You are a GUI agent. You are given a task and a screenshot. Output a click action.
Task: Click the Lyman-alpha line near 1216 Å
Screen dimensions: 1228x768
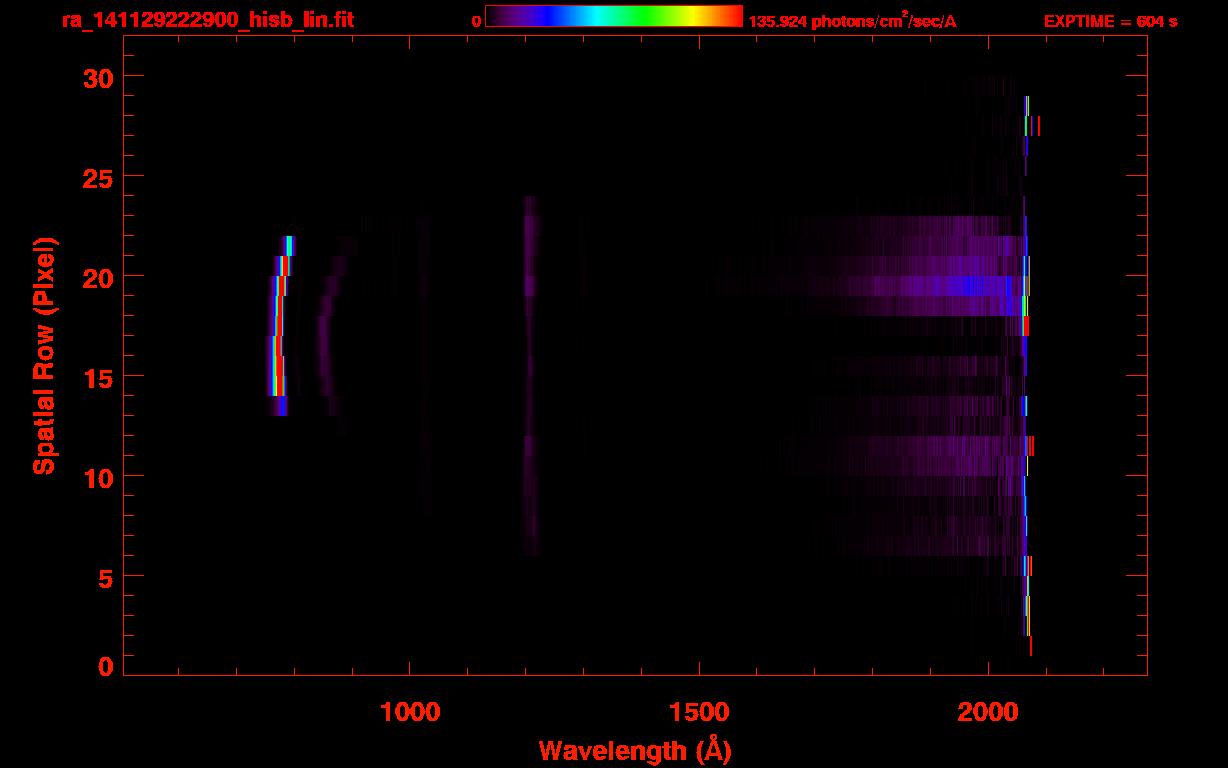(x=529, y=376)
